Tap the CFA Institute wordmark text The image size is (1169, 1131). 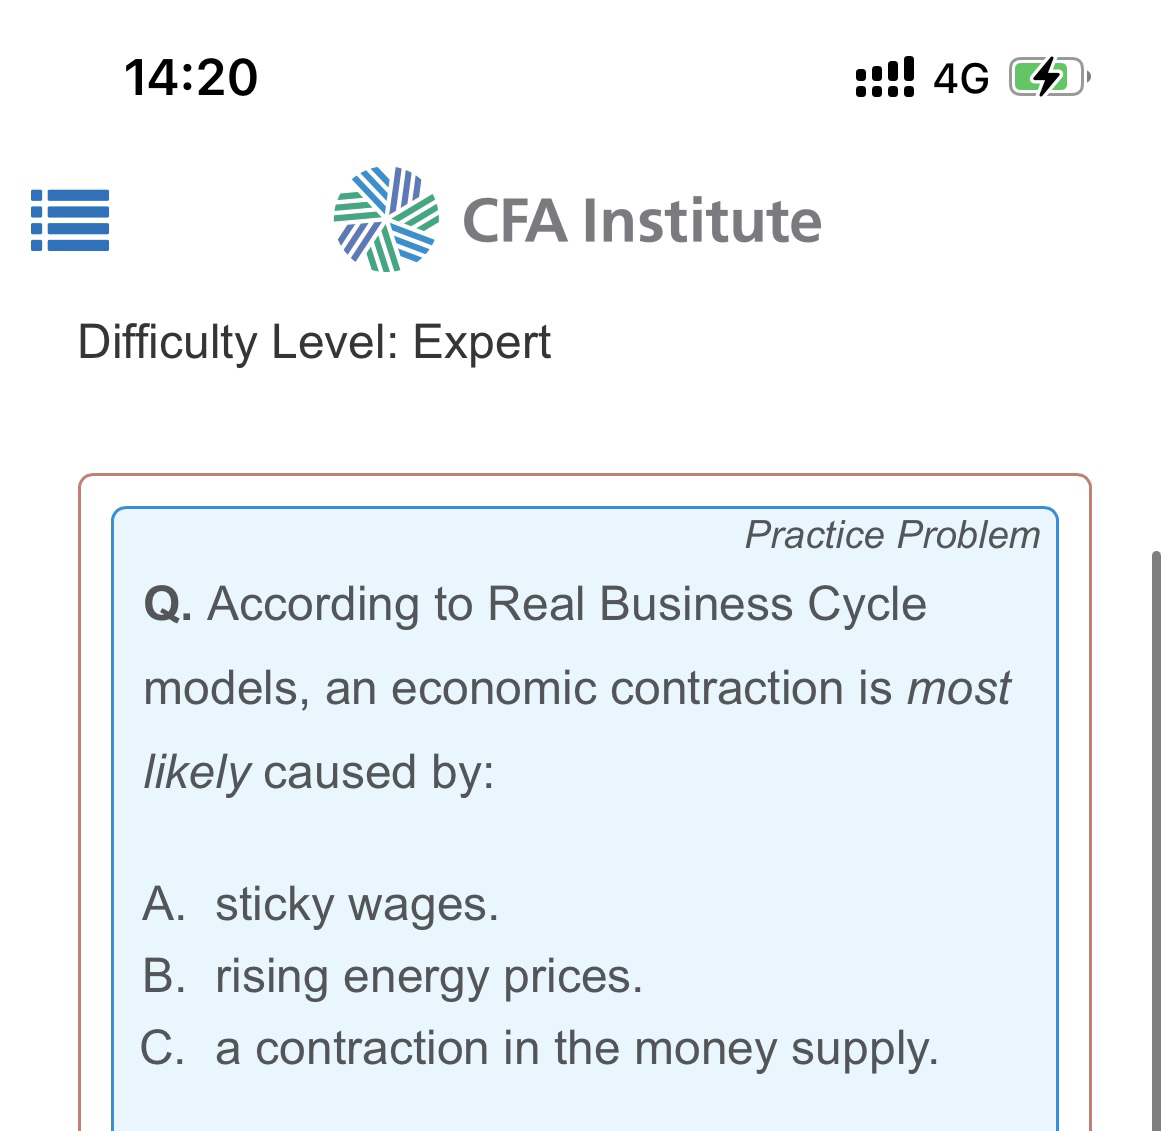pos(641,221)
